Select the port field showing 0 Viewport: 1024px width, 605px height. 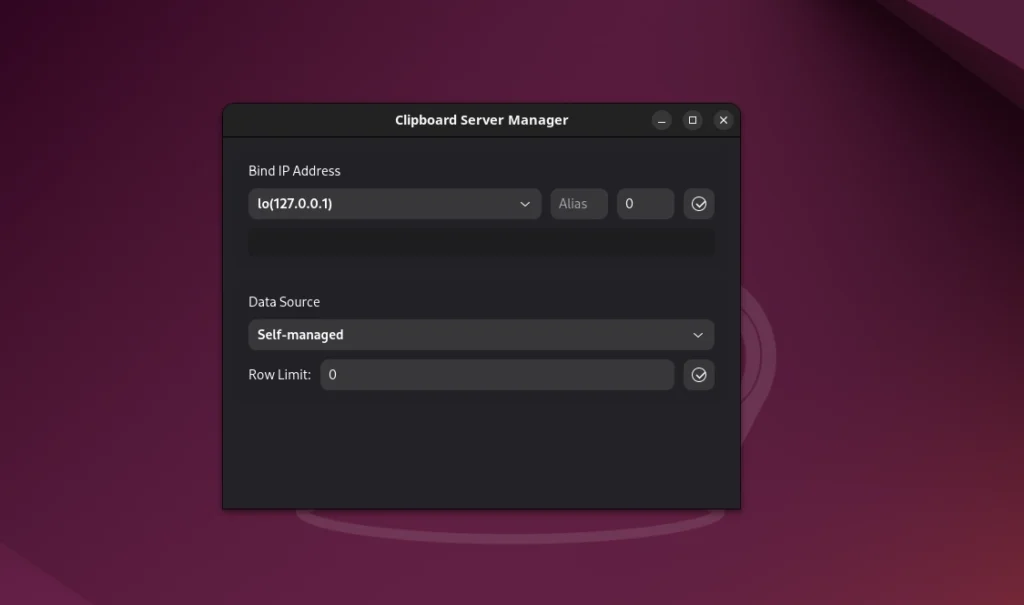point(645,203)
